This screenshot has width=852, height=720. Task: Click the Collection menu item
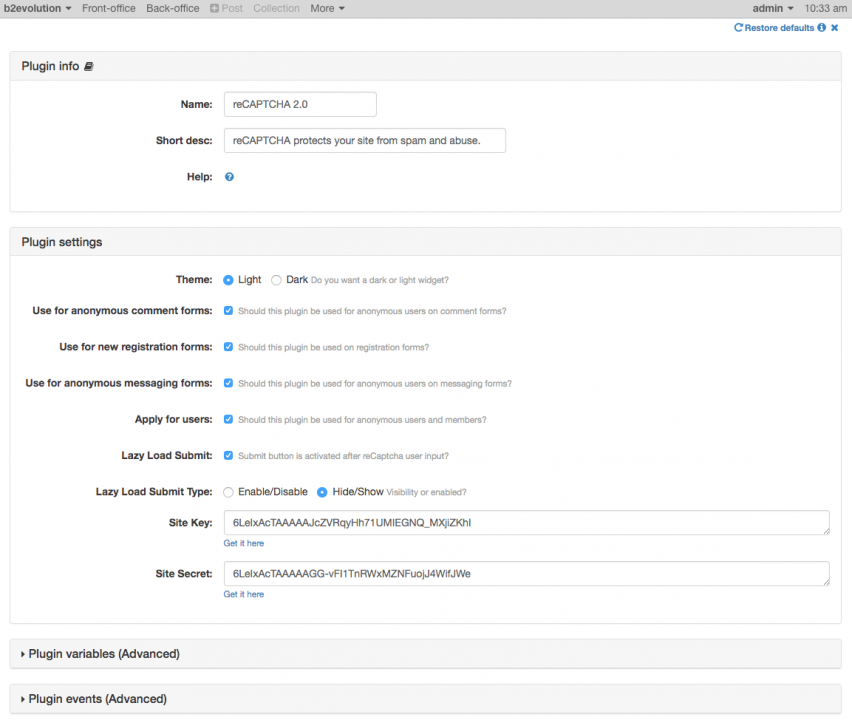(276, 8)
